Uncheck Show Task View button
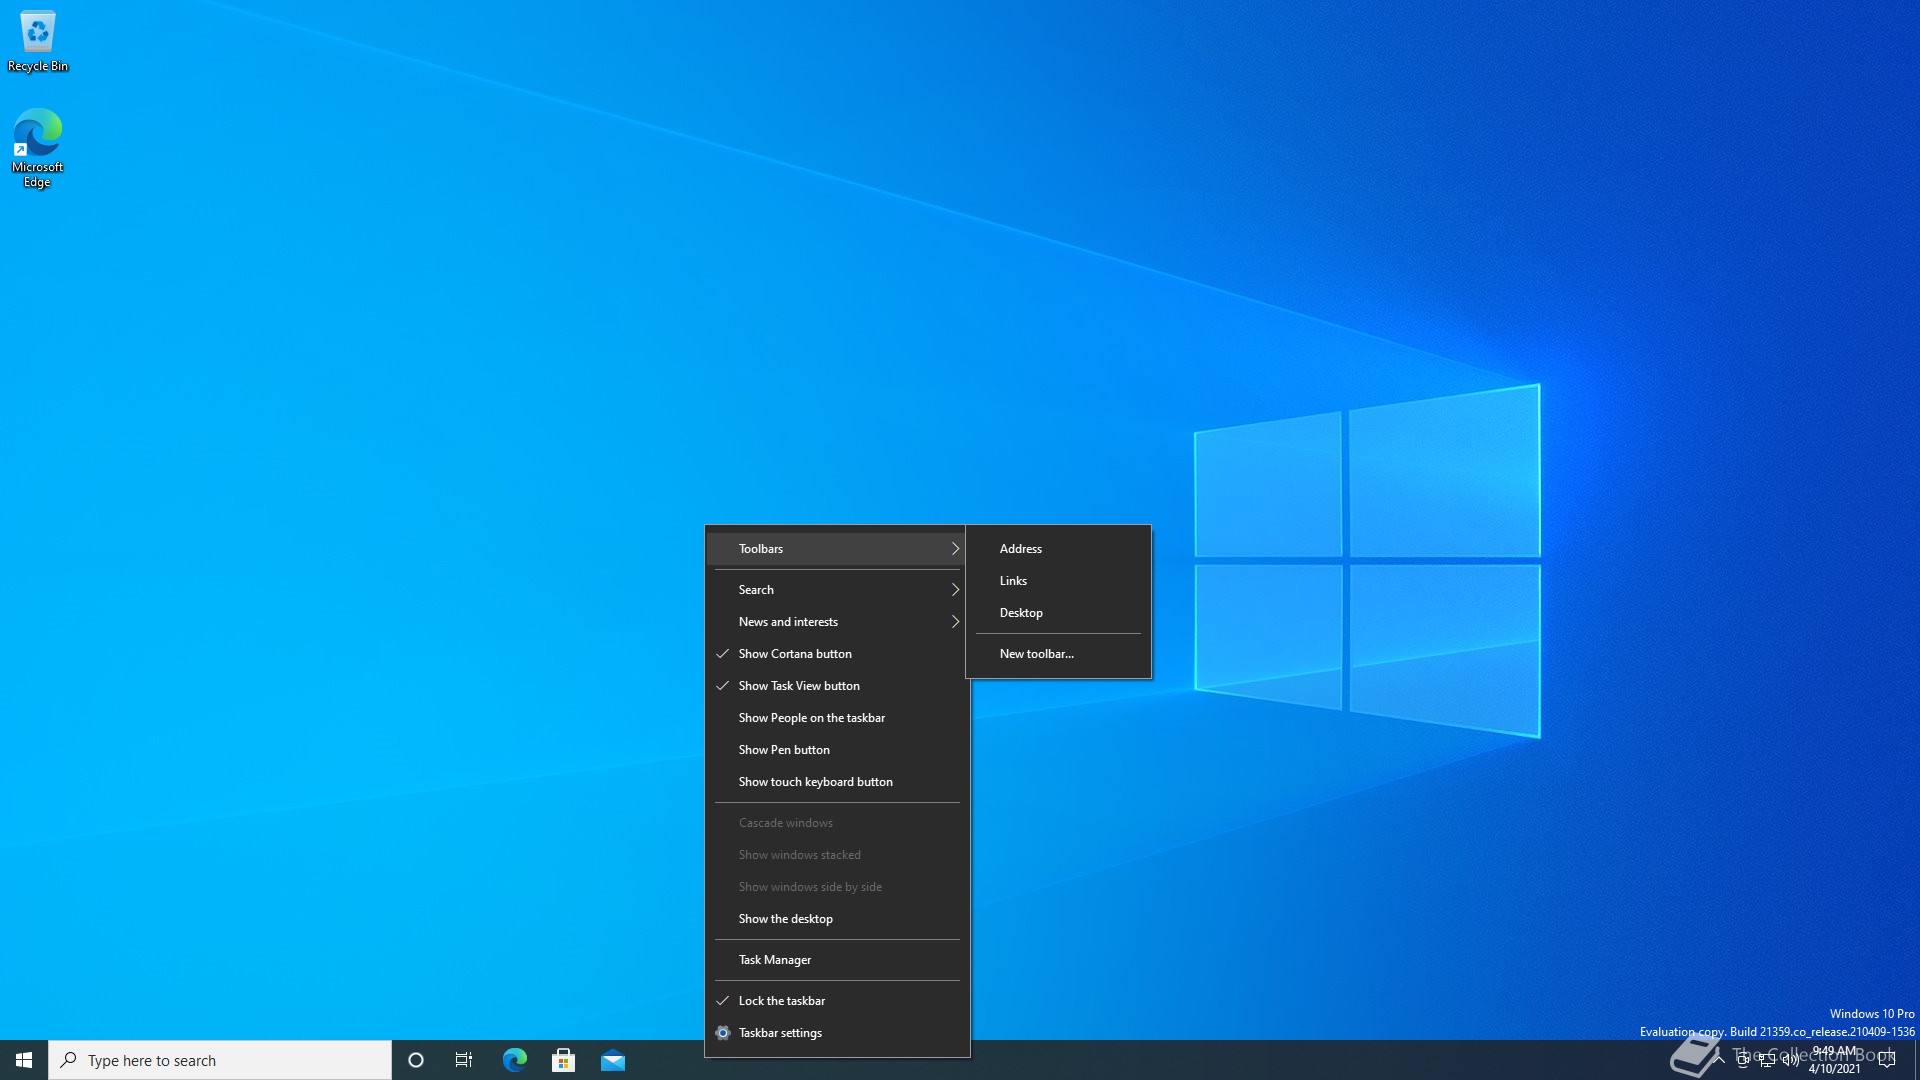The height and width of the screenshot is (1080, 1920). (x=837, y=686)
